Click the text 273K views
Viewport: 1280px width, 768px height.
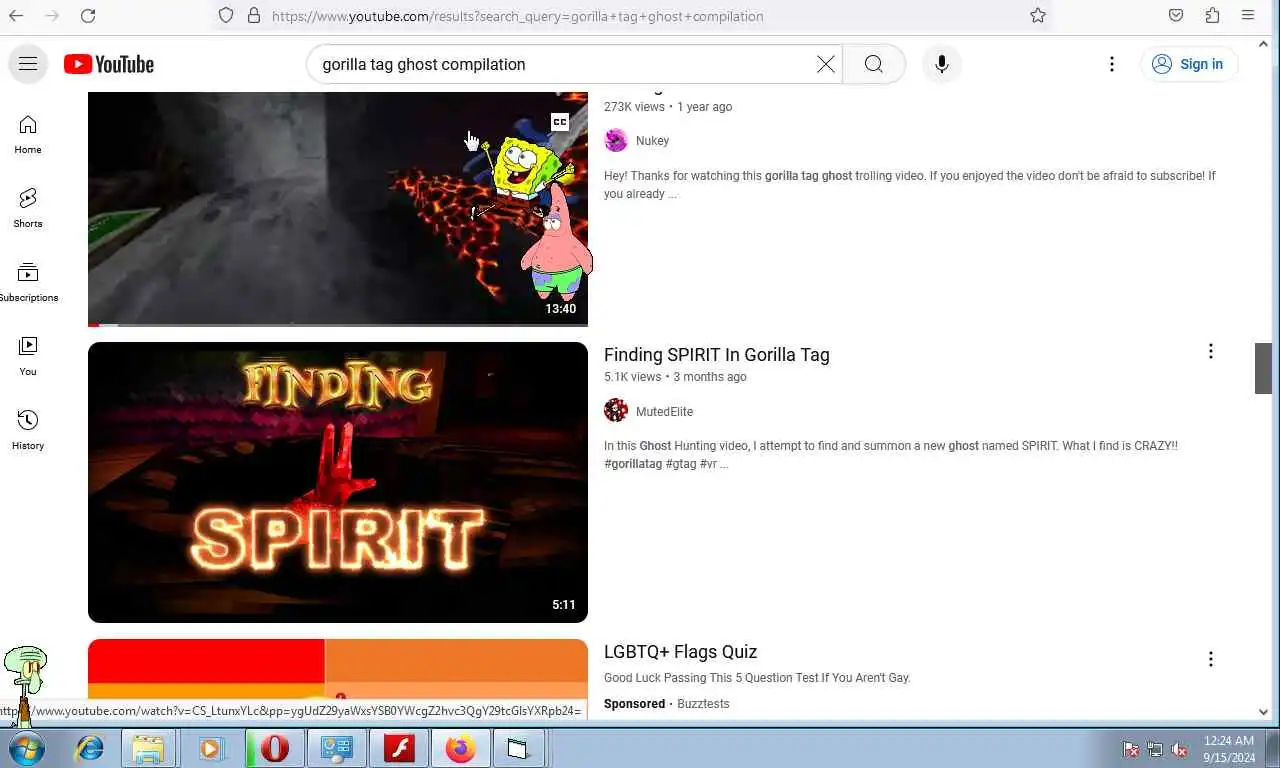pos(634,107)
